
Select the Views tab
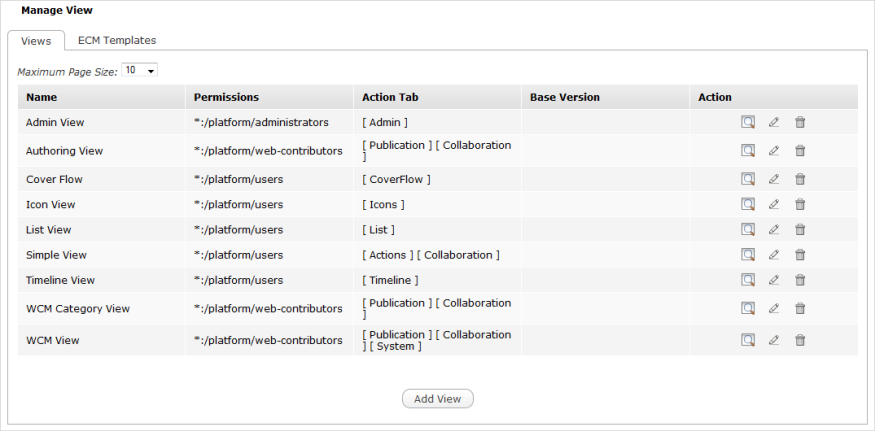[x=36, y=41]
